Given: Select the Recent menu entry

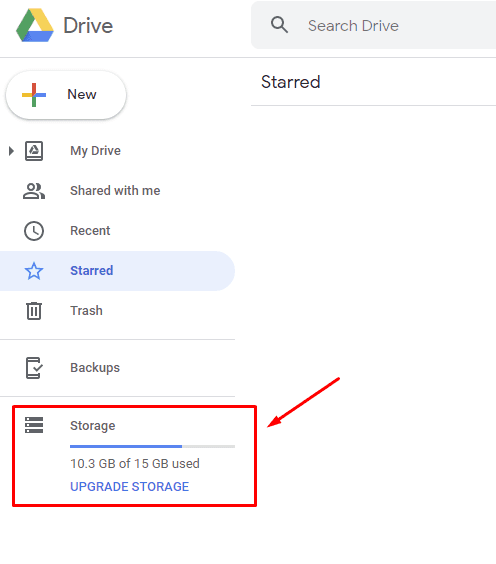Looking at the screenshot, I should pos(90,231).
